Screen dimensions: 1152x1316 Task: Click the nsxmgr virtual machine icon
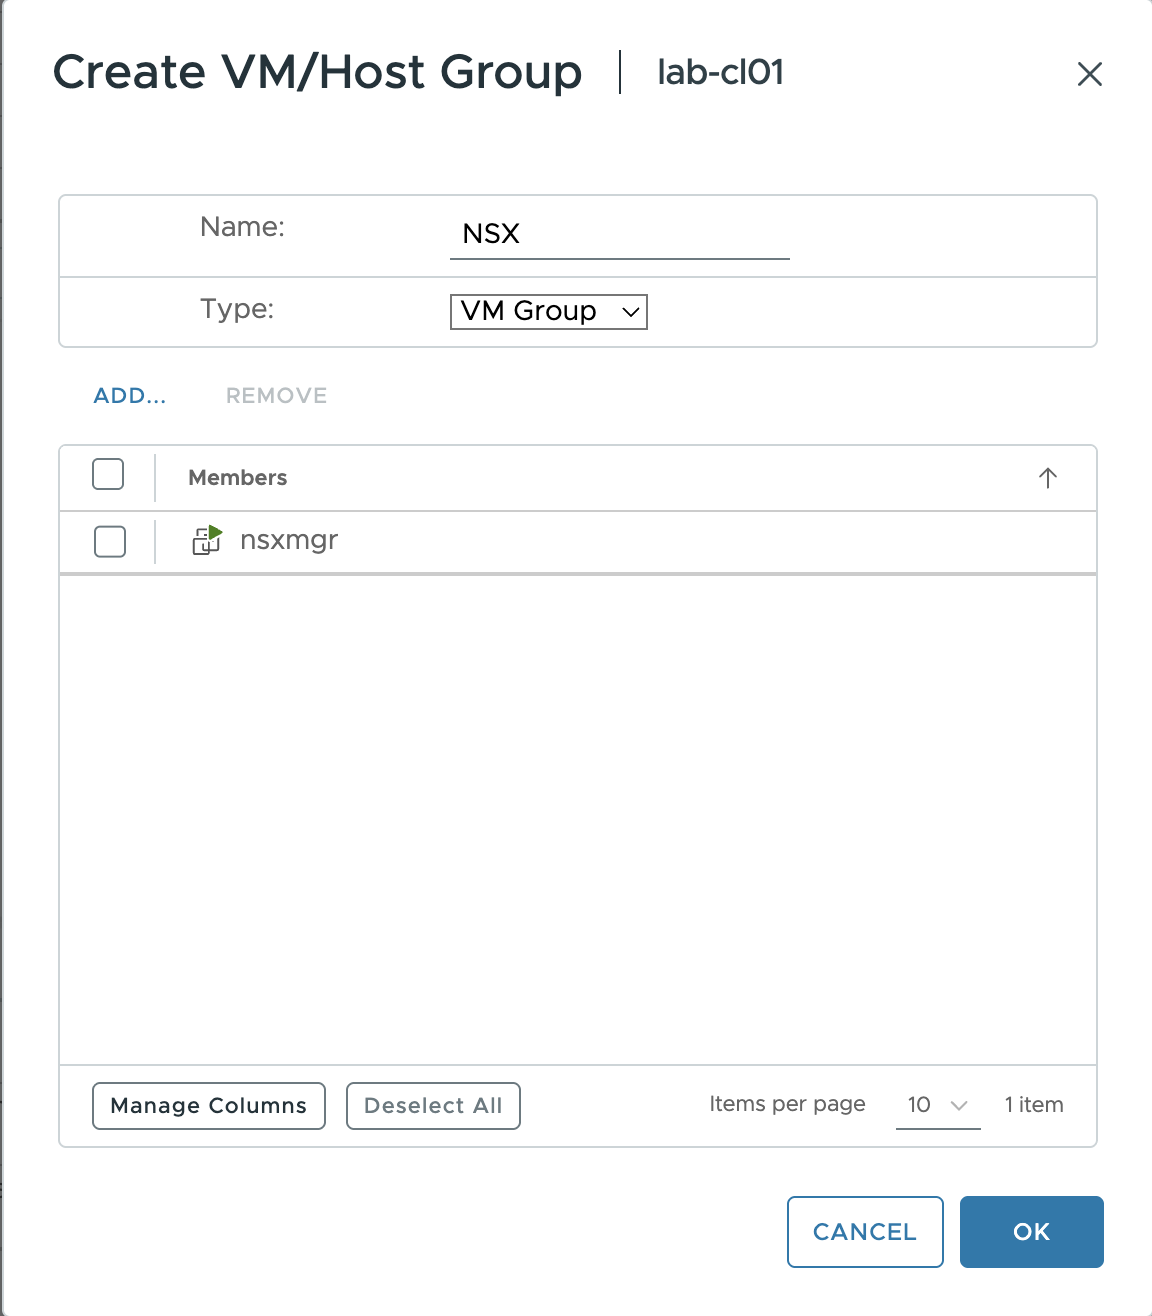point(206,540)
